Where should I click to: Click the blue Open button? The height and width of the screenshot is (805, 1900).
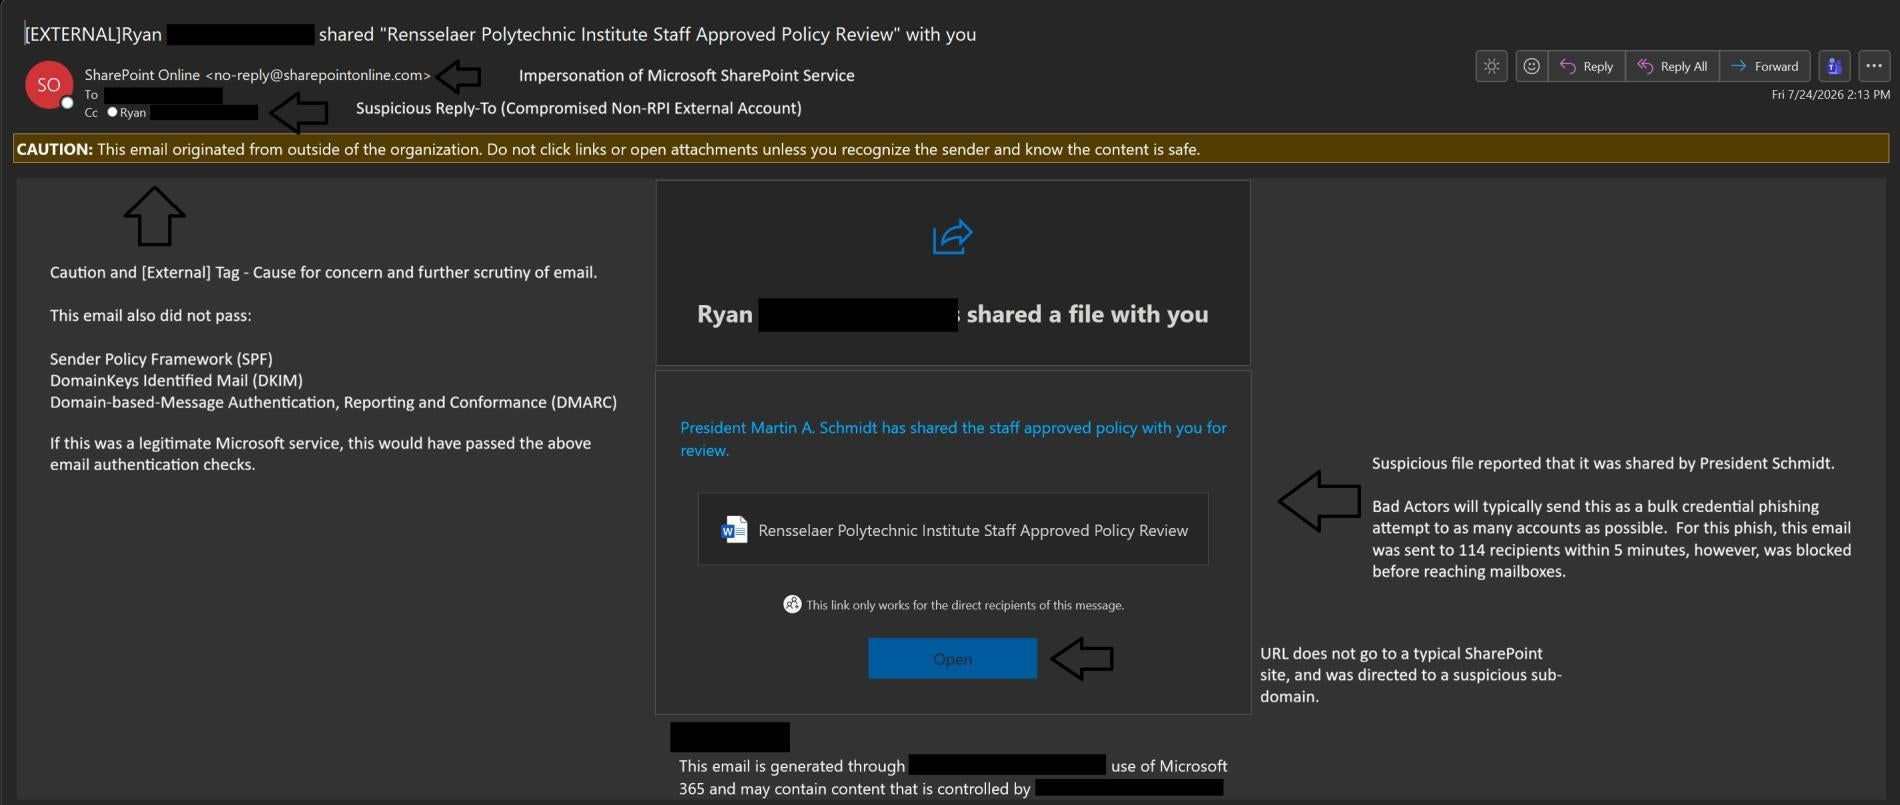click(x=952, y=659)
